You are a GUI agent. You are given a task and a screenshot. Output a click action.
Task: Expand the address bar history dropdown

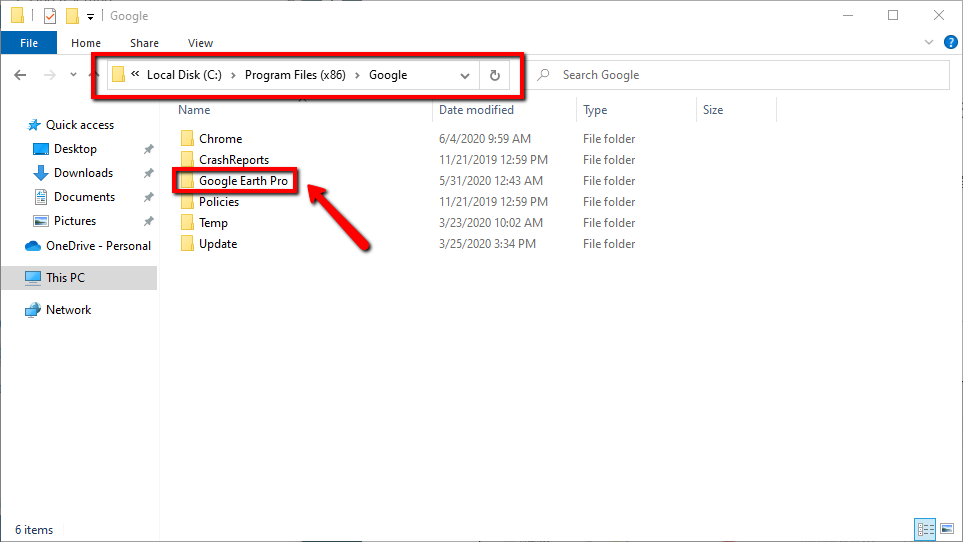pos(465,75)
